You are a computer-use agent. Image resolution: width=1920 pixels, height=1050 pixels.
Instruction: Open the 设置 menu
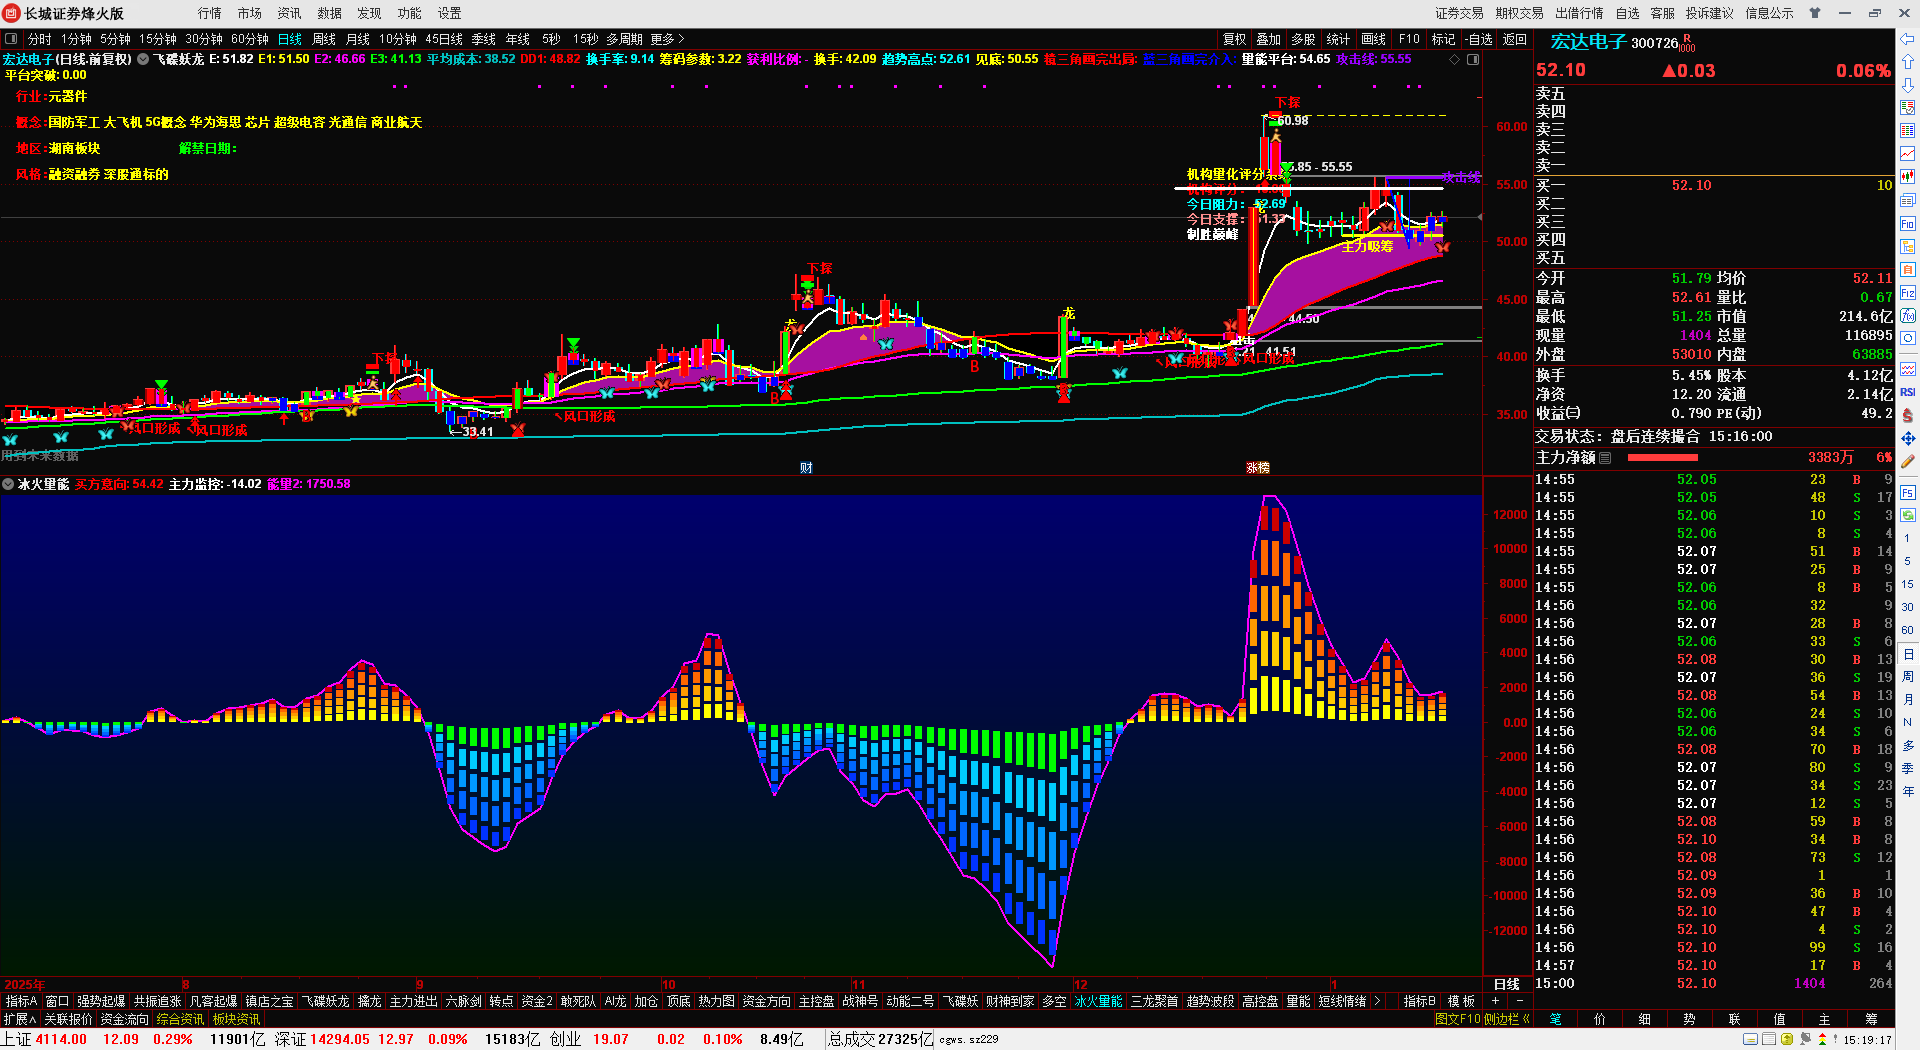[450, 13]
